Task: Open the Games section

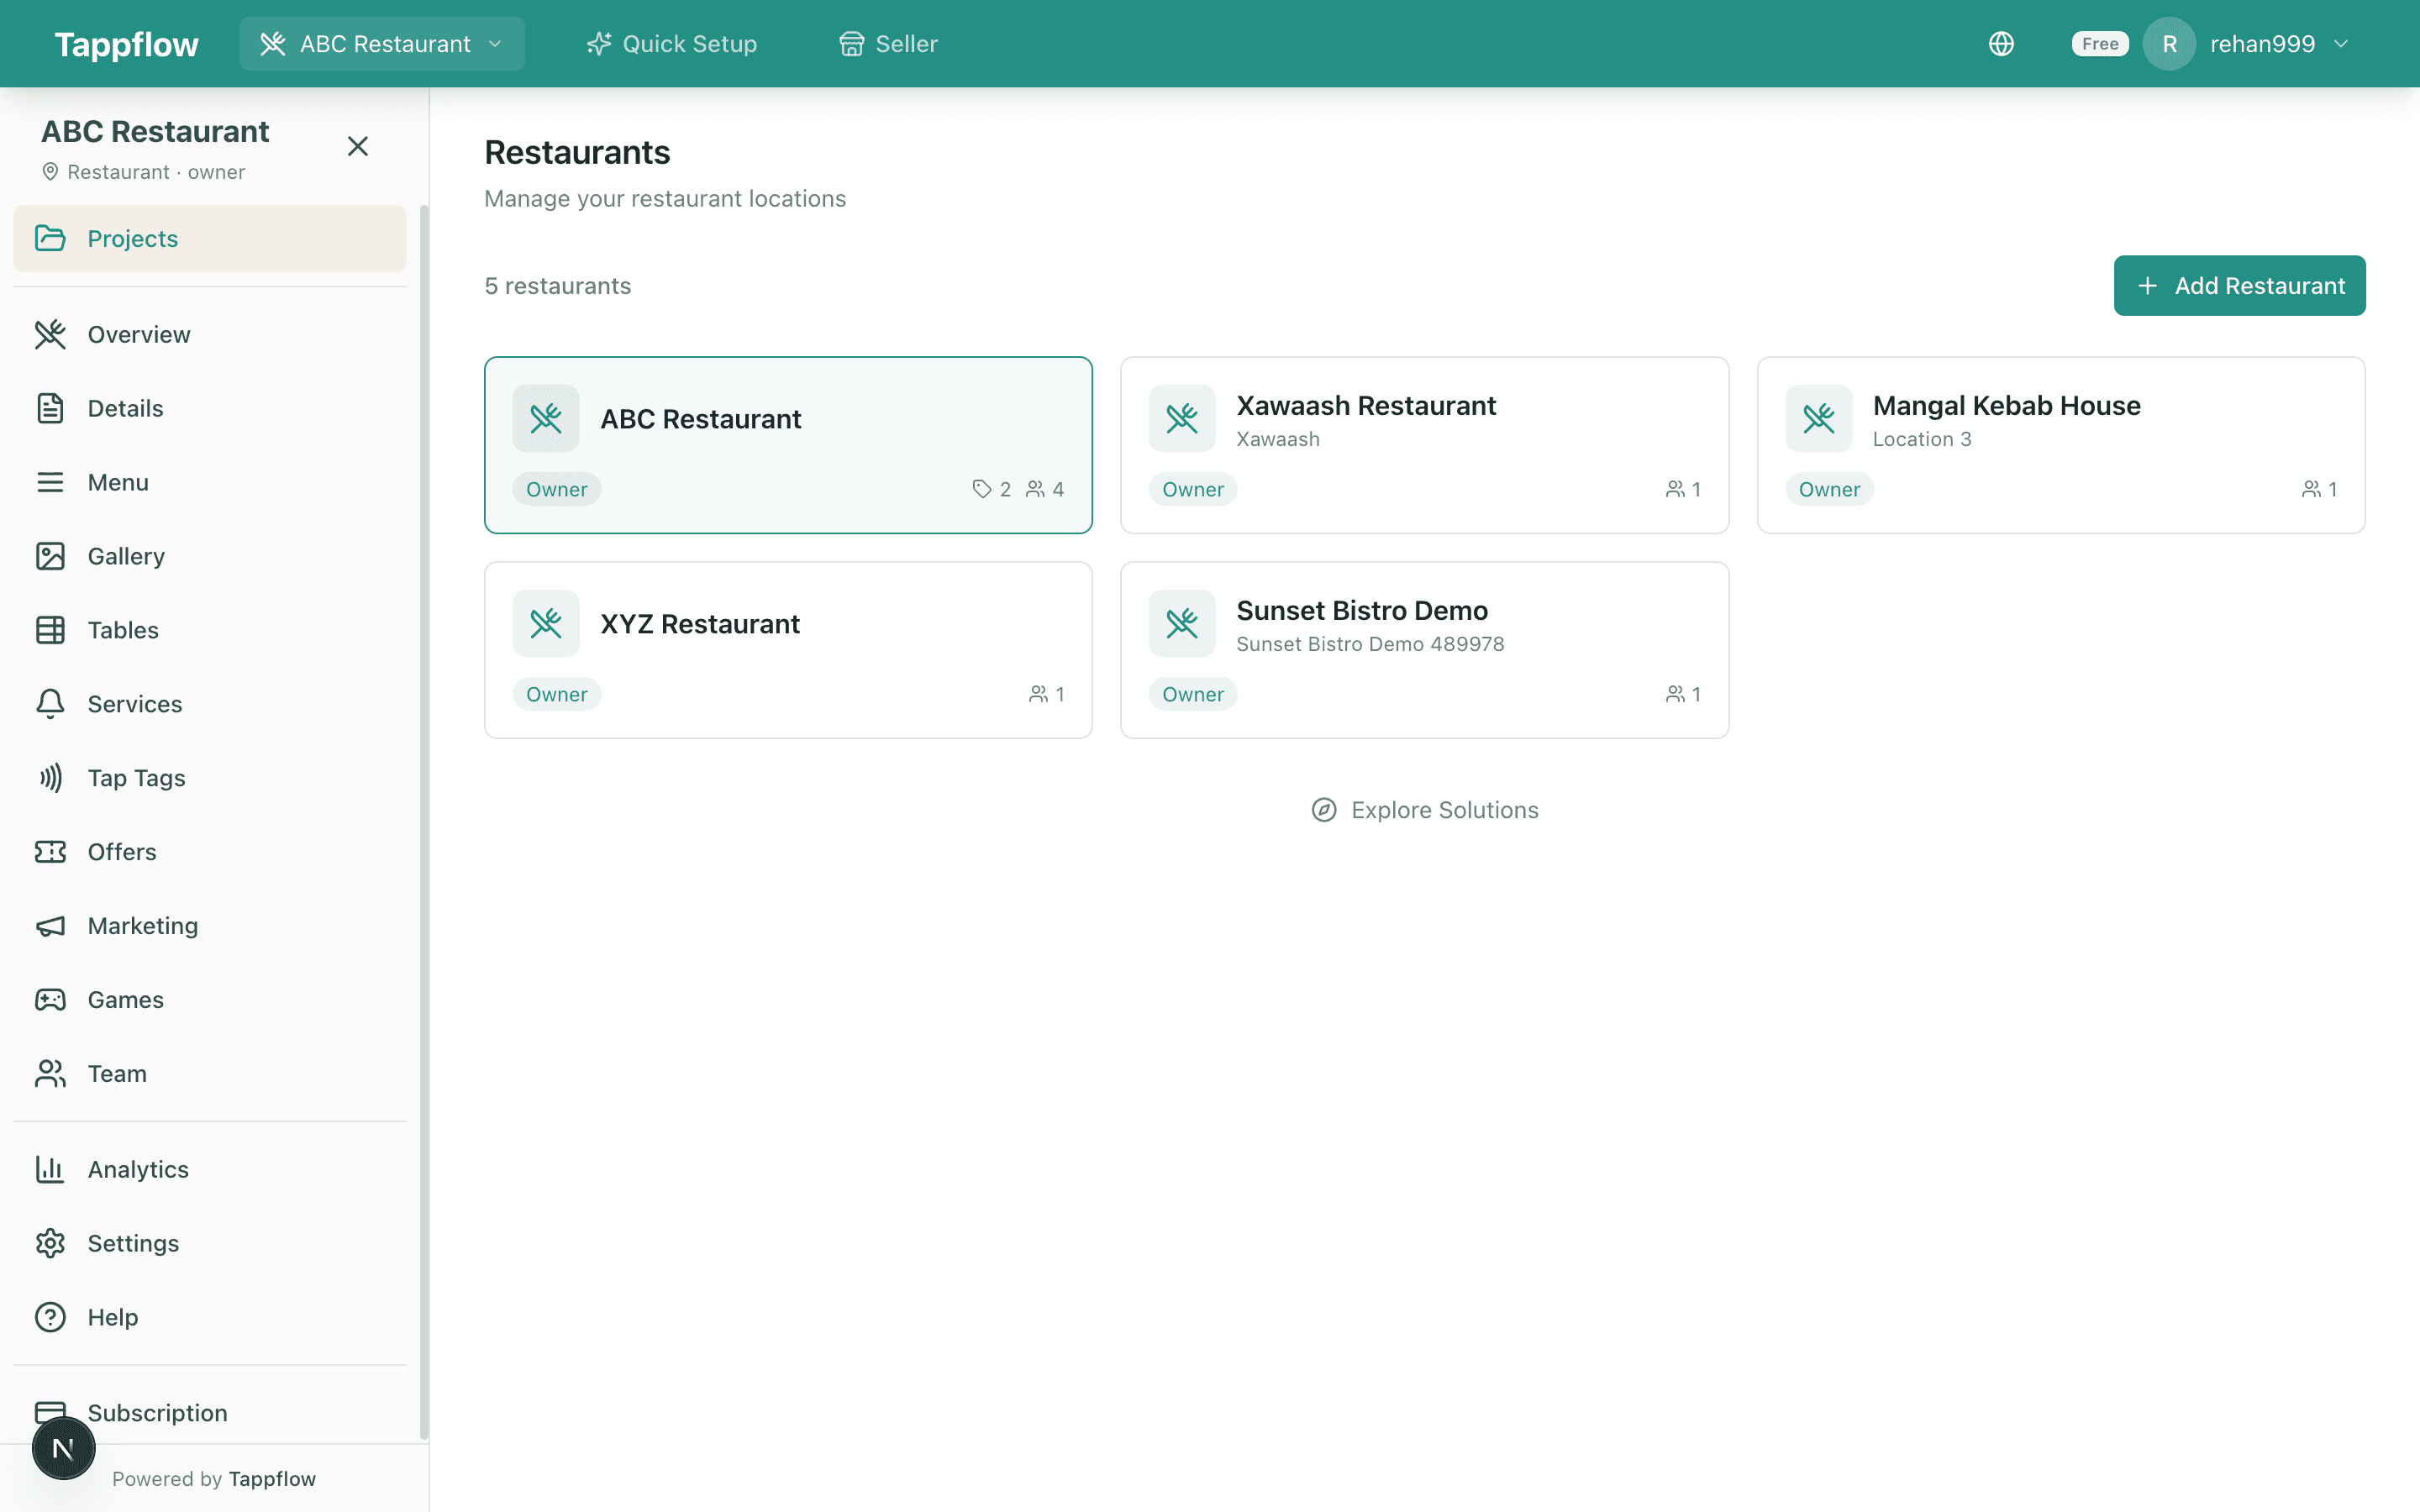Action: (x=125, y=999)
